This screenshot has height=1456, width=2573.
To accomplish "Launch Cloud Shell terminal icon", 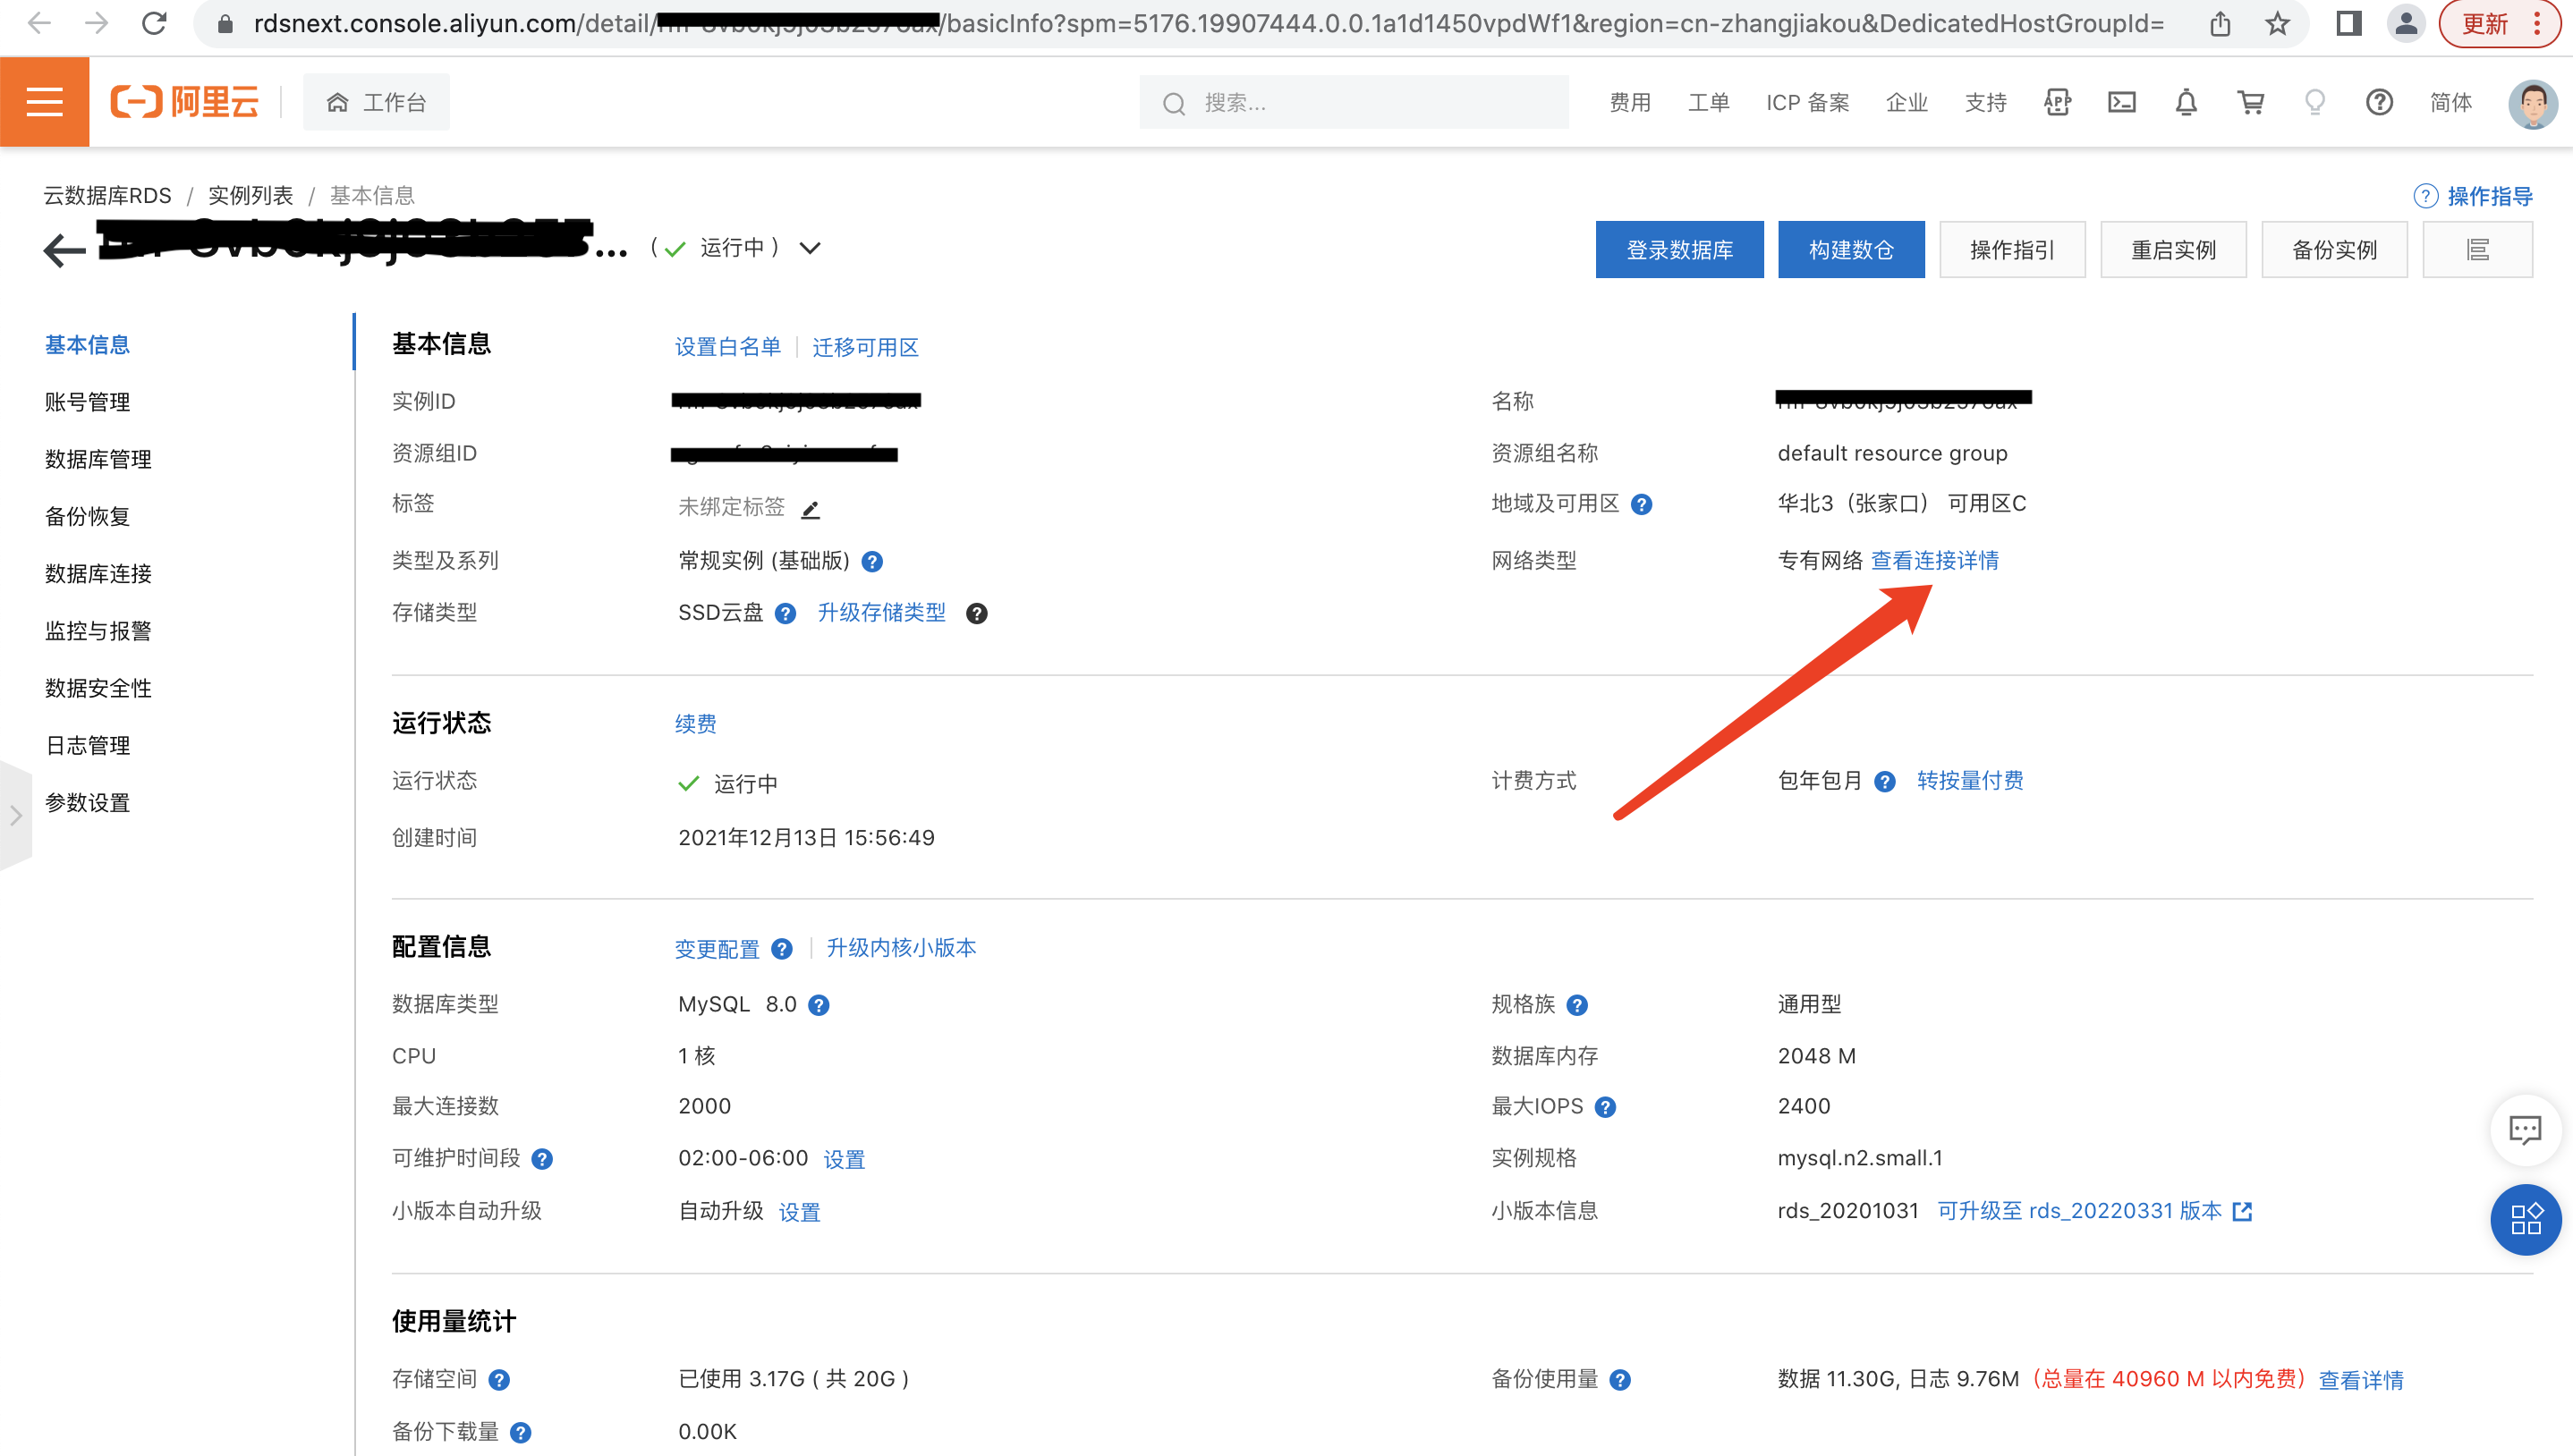I will click(2122, 102).
